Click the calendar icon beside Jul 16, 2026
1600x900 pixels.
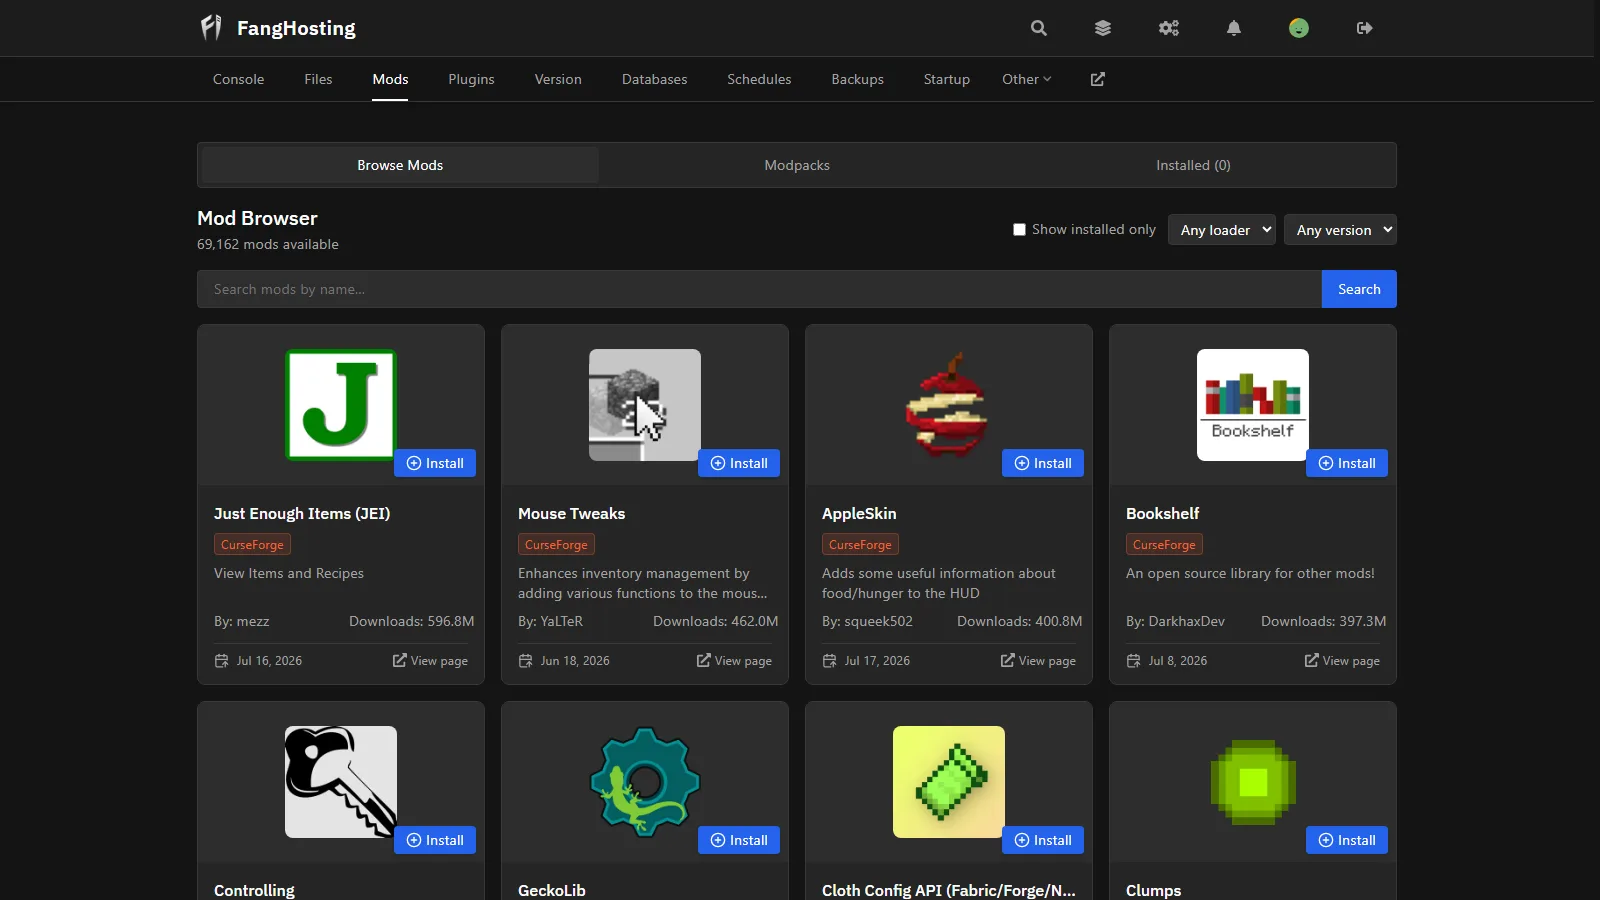pyautogui.click(x=222, y=661)
